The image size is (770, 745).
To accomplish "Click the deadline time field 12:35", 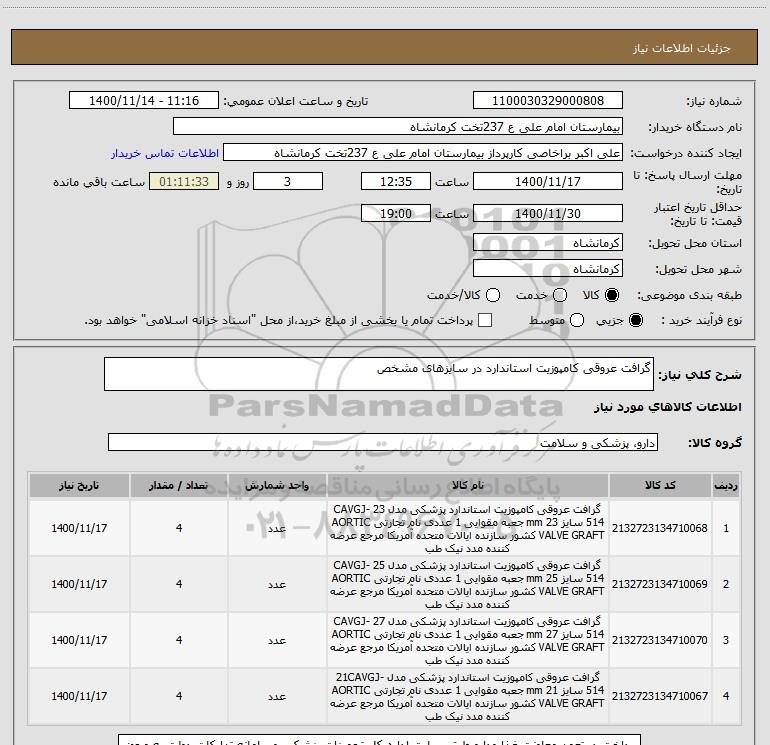I will (396, 181).
